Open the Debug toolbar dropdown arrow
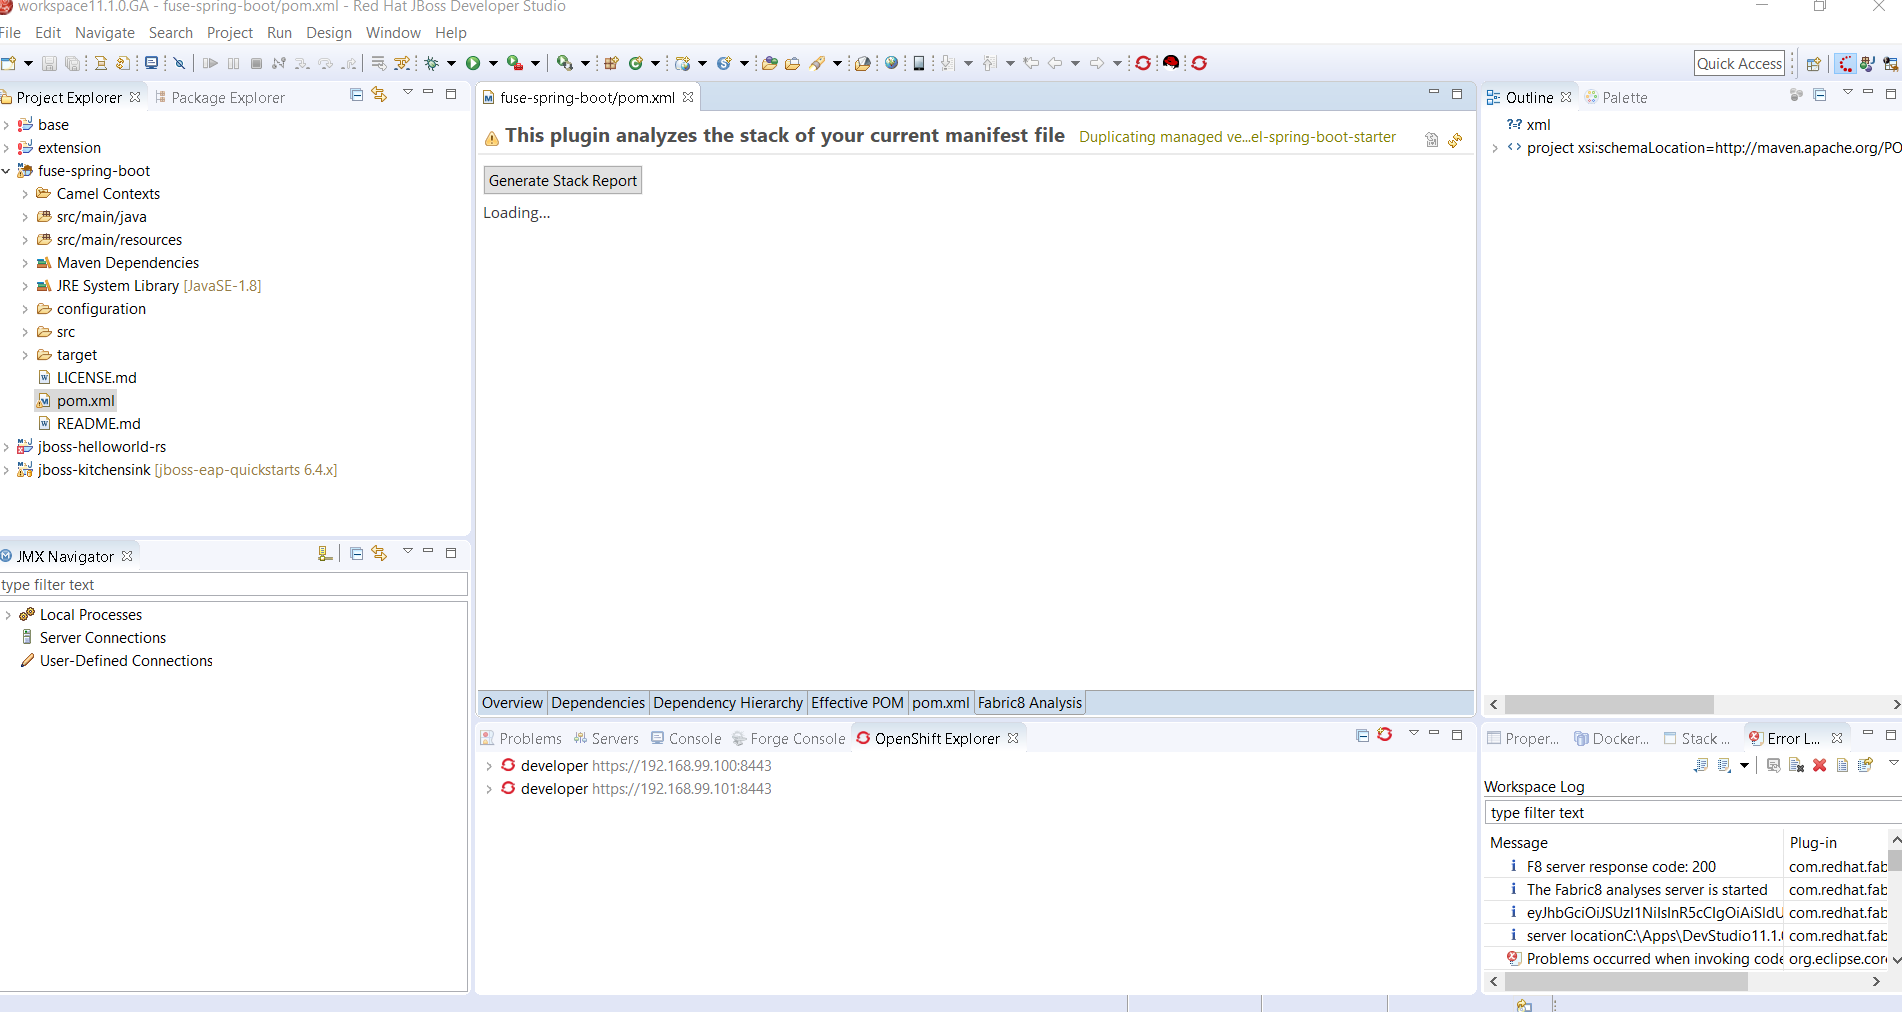The image size is (1902, 1012). [451, 63]
